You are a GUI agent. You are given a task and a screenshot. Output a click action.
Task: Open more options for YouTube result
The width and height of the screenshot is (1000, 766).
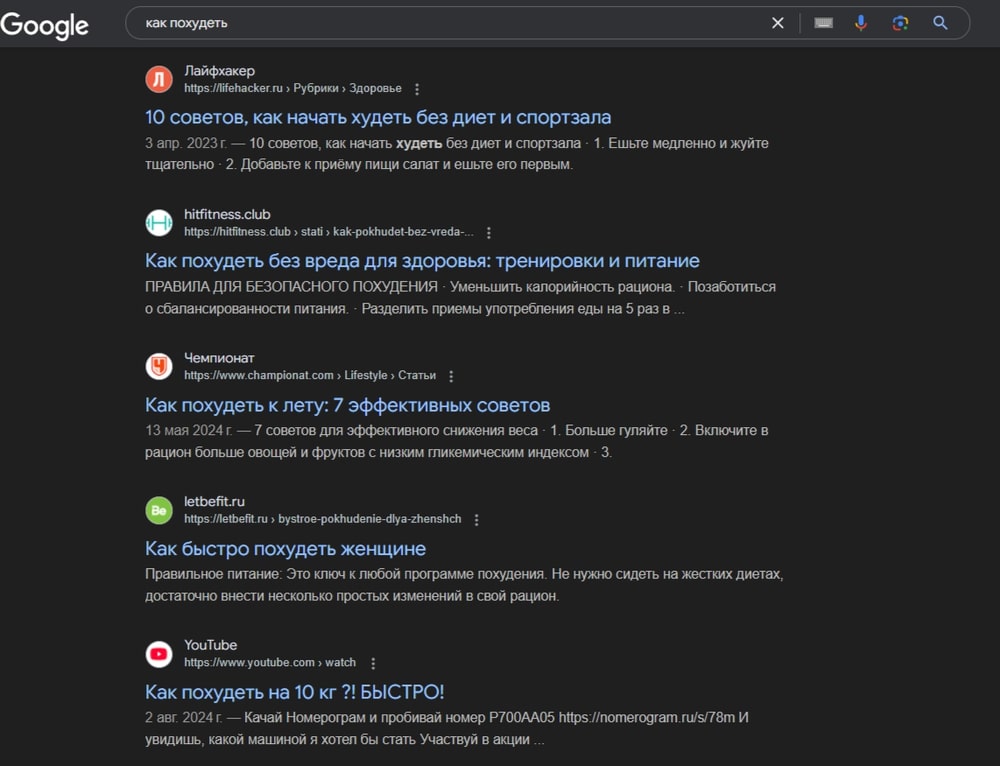click(x=373, y=663)
